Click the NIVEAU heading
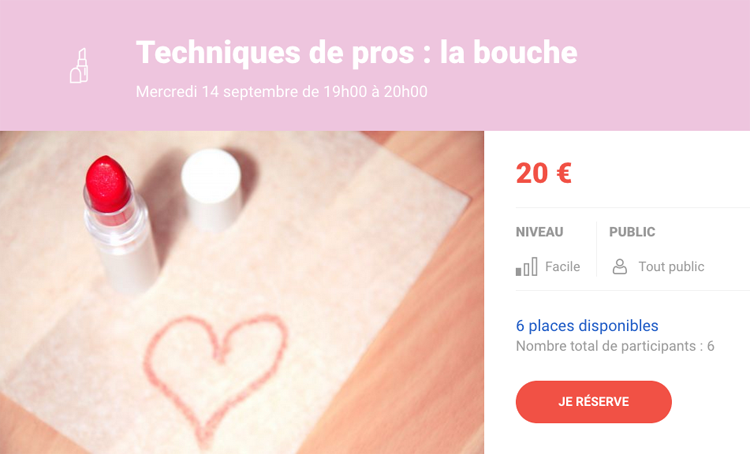 coord(539,232)
